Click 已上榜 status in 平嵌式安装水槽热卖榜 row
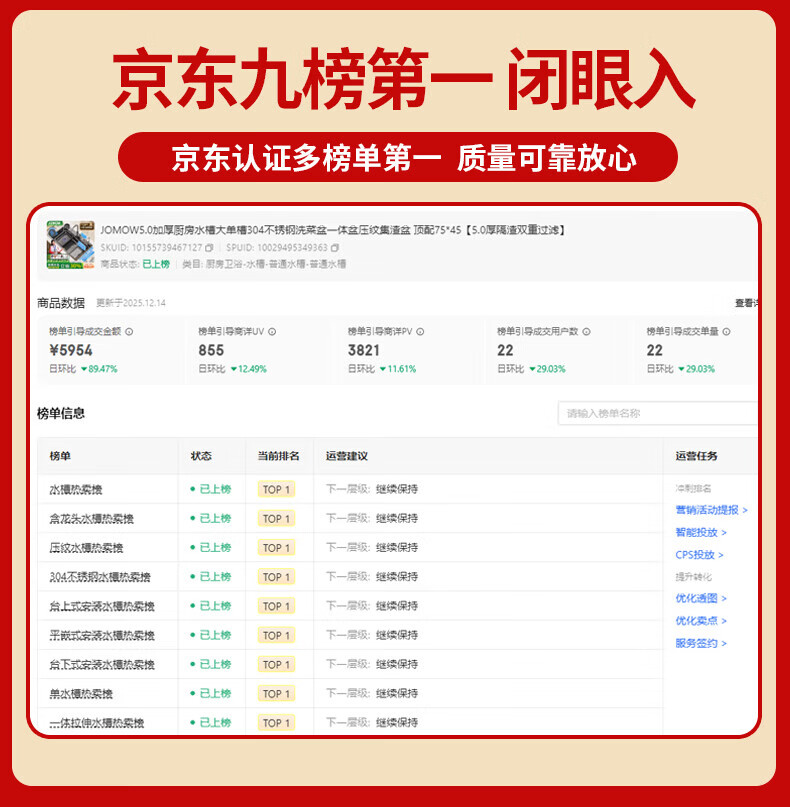The height and width of the screenshot is (807, 790). [210, 636]
